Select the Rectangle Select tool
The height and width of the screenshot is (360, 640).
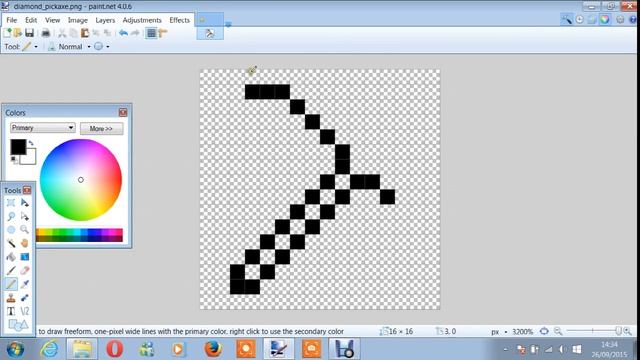11,203
